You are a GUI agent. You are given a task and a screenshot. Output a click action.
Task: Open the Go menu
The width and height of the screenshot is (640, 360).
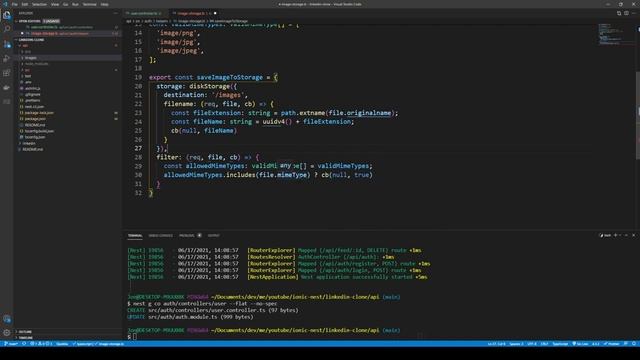pos(65,4)
